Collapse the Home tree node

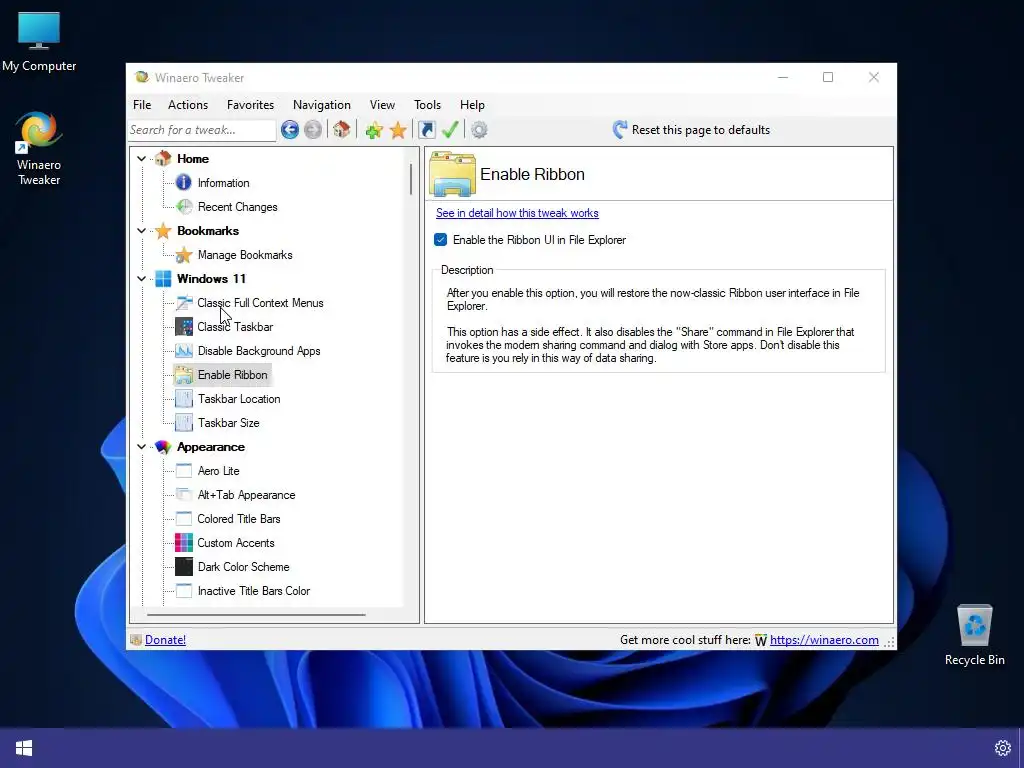[x=141, y=159]
